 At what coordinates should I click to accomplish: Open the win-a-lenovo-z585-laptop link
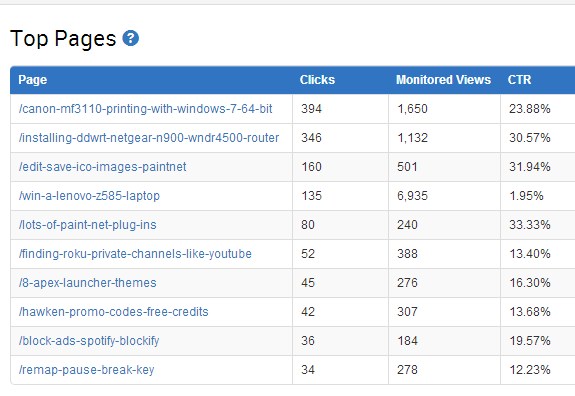(89, 196)
